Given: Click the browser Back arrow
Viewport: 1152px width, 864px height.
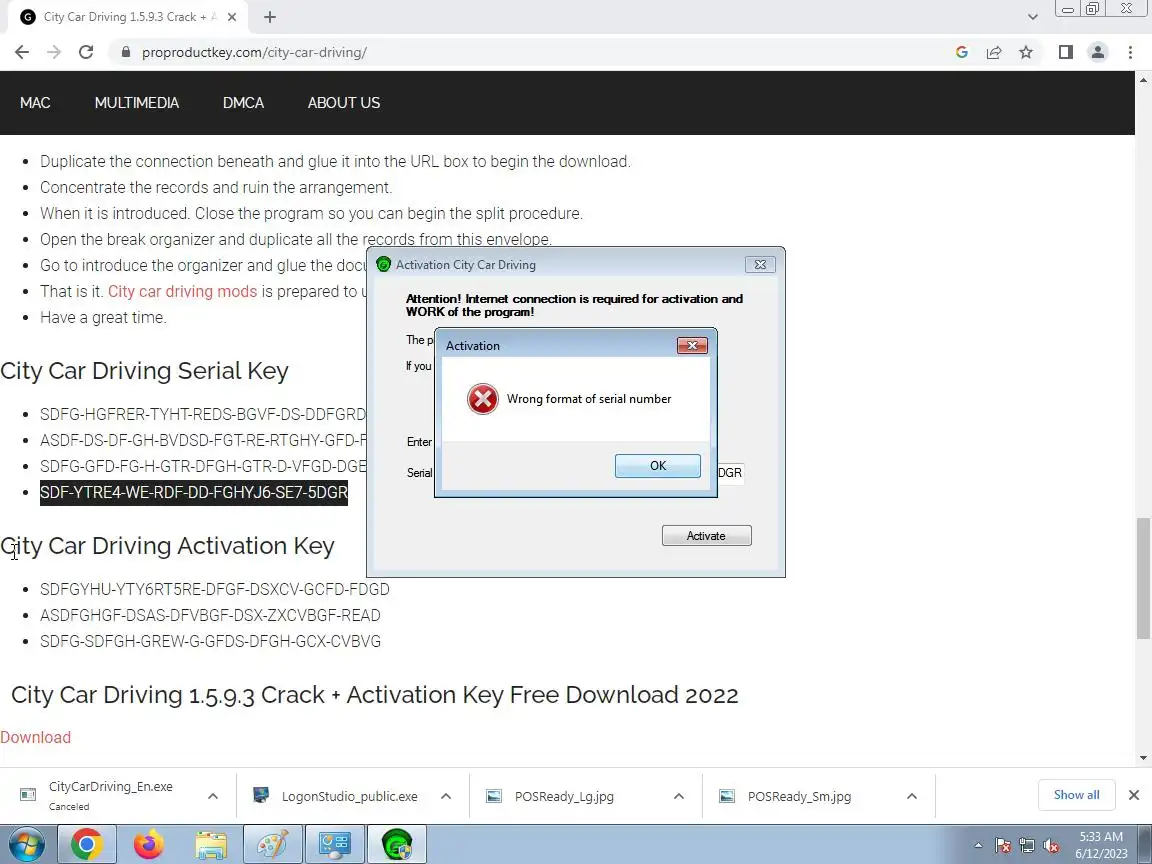Looking at the screenshot, I should (x=21, y=52).
